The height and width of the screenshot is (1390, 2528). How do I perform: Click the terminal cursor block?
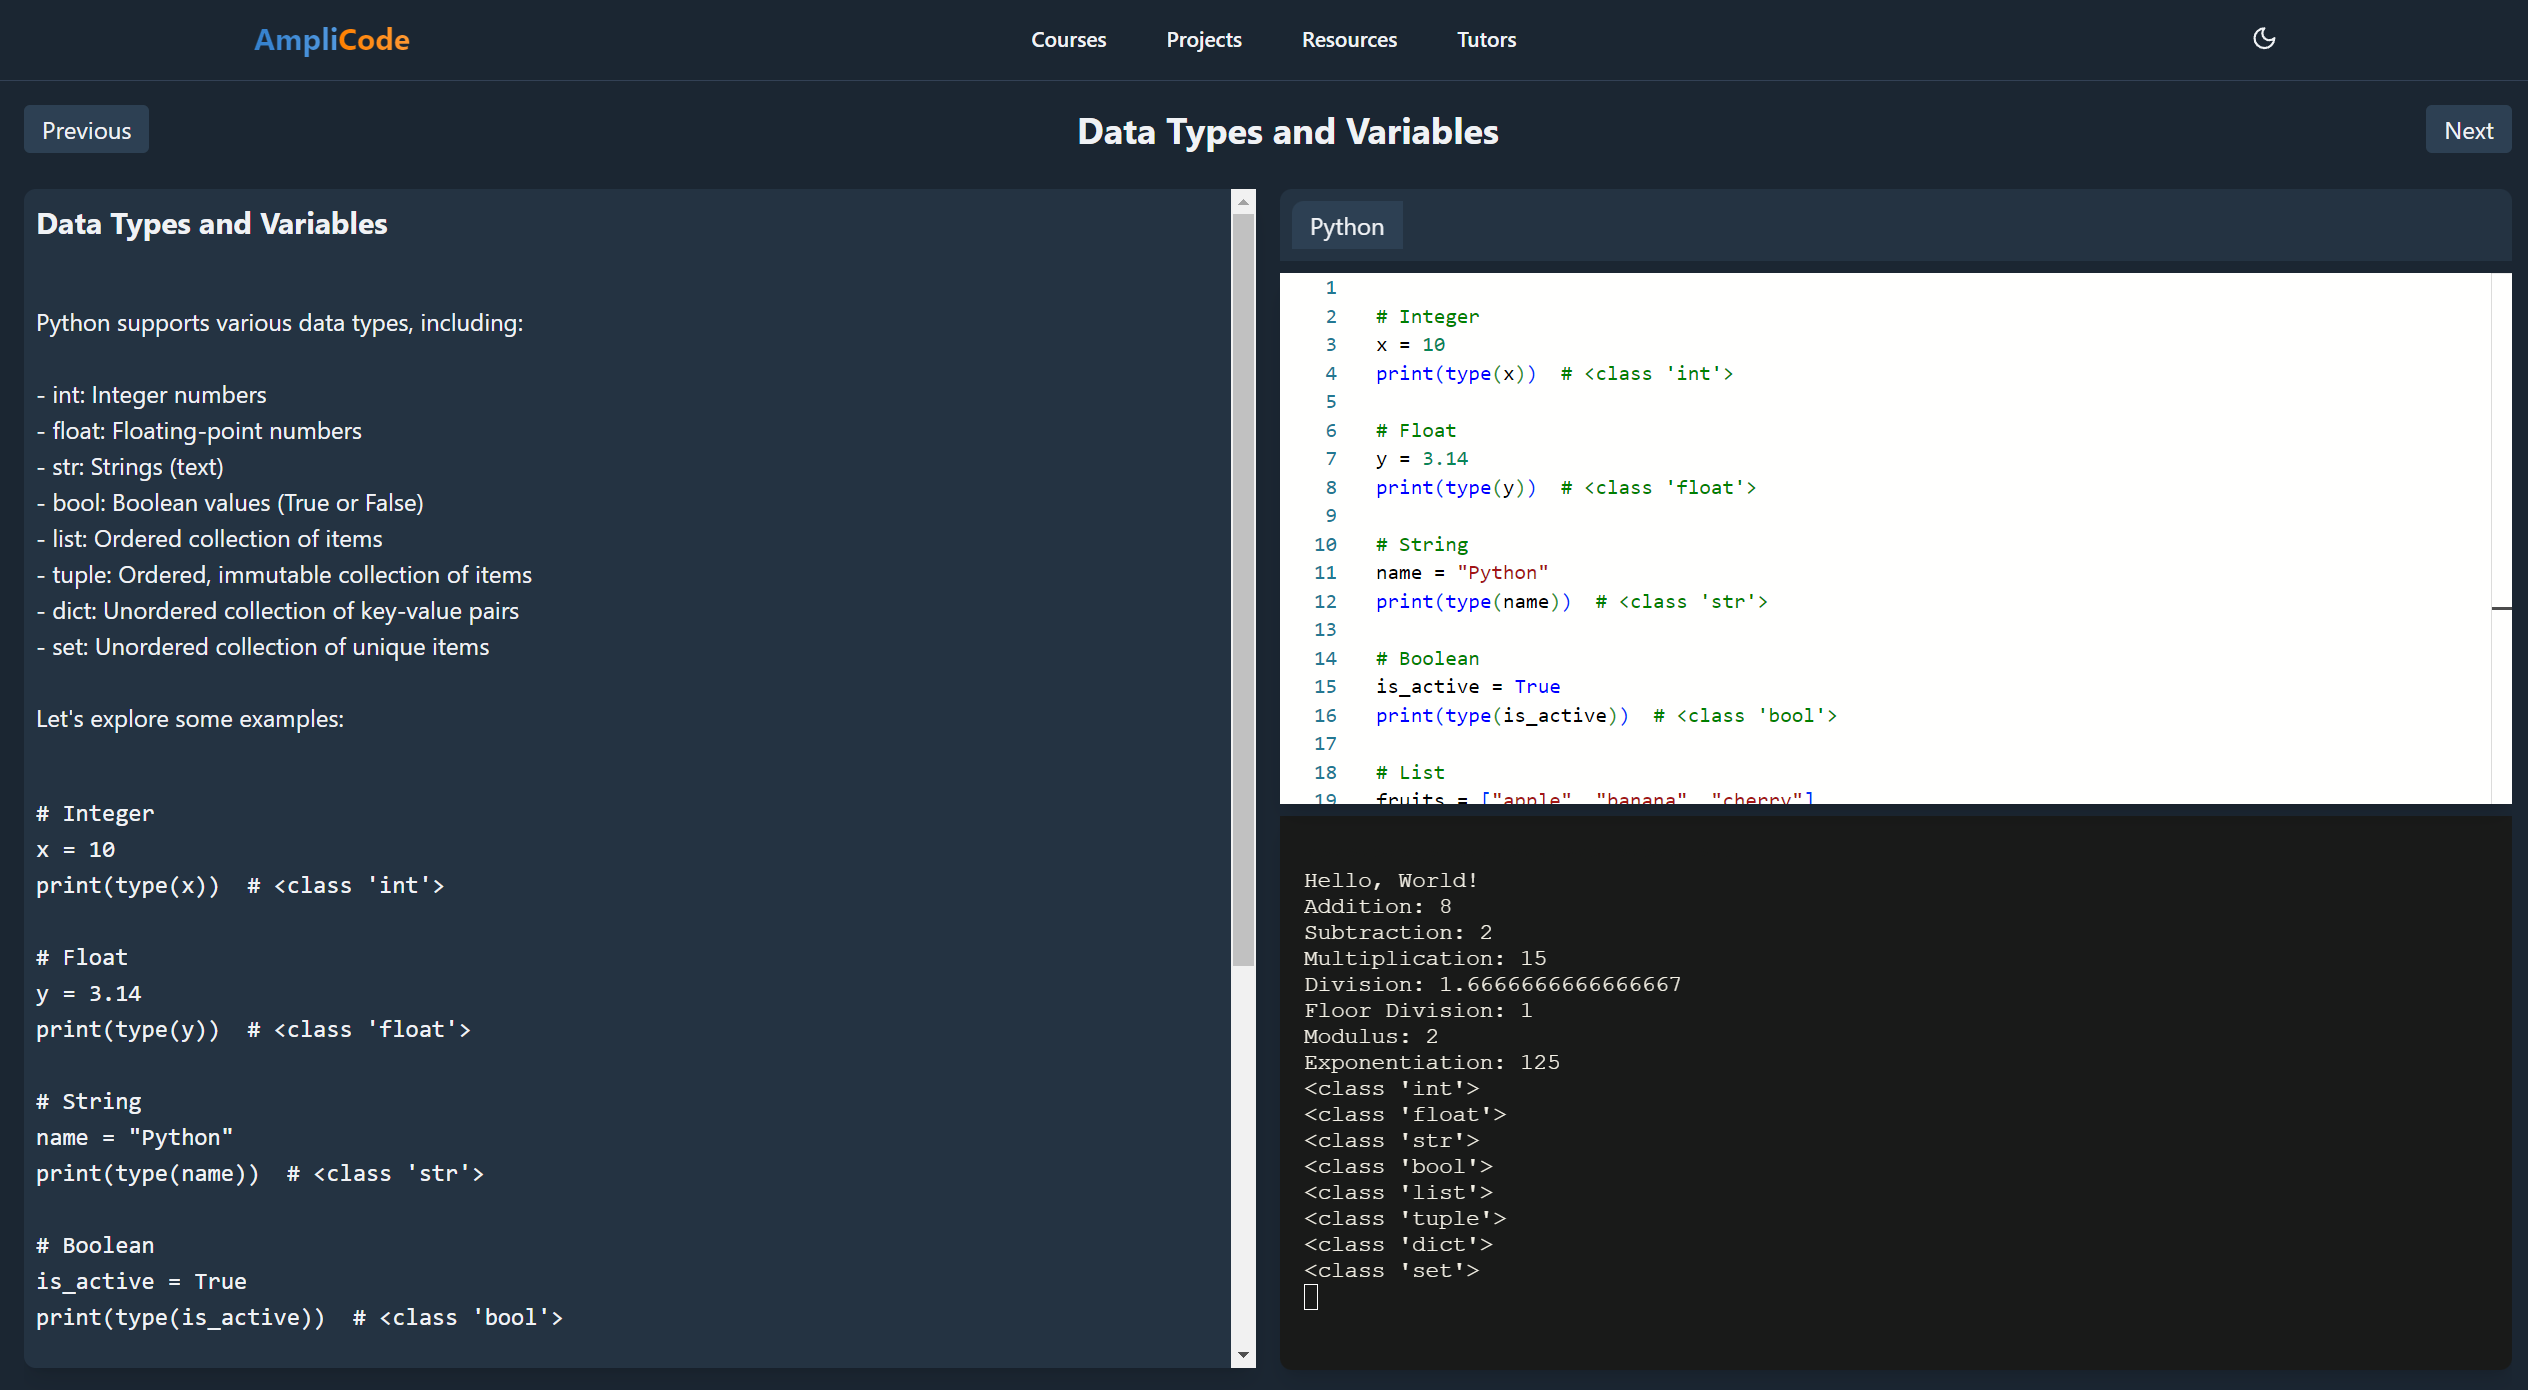[1311, 1297]
